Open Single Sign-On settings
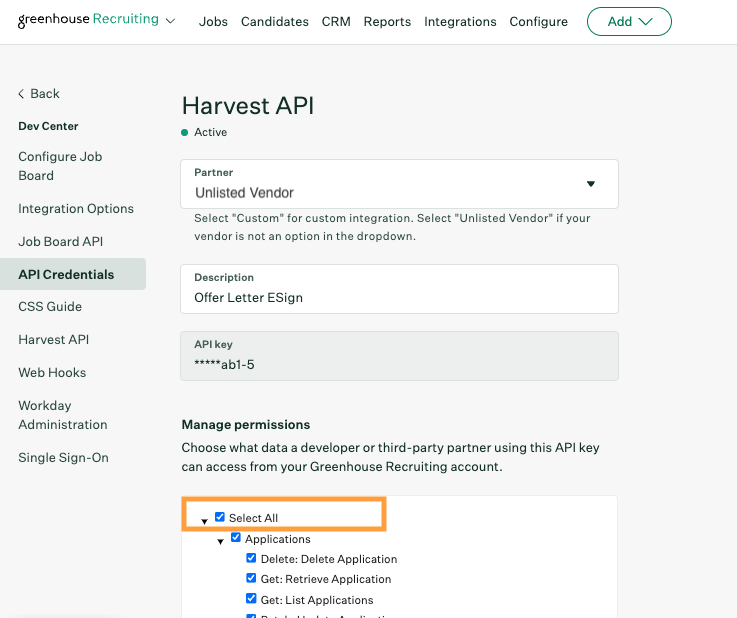737x618 pixels. coord(63,457)
